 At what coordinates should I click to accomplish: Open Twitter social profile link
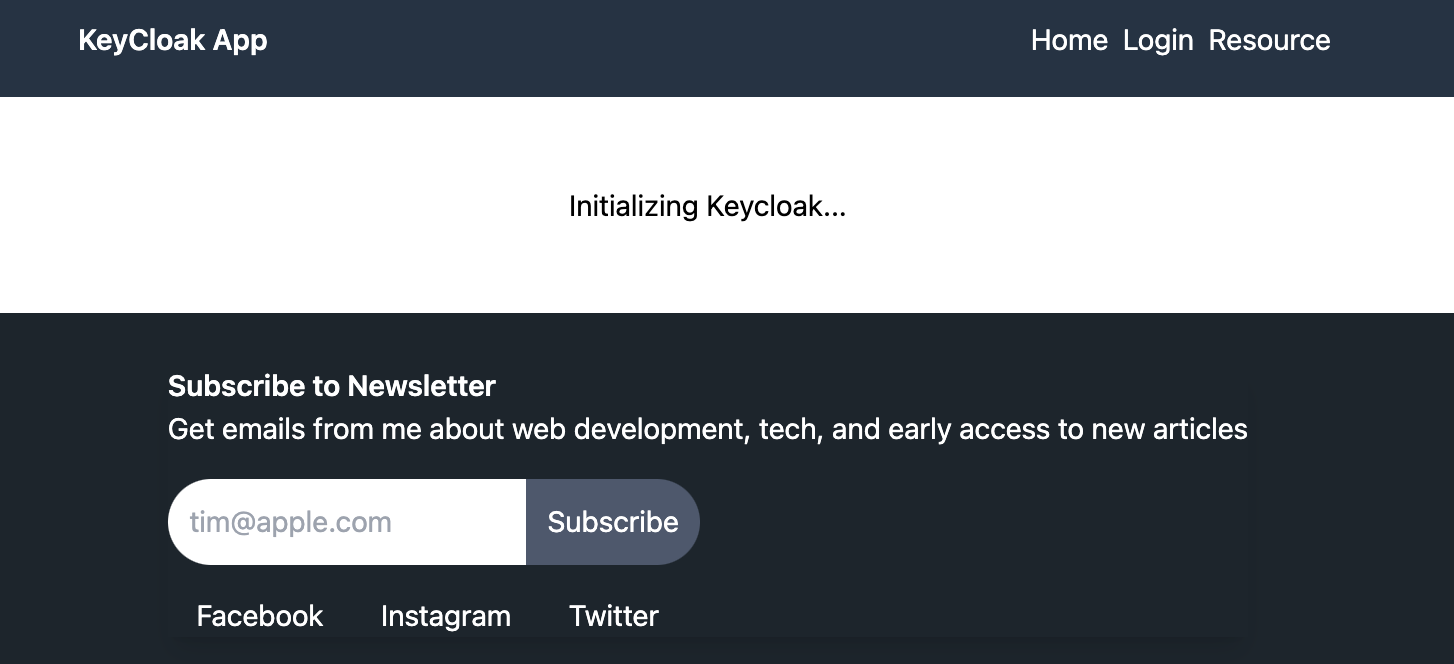click(614, 616)
